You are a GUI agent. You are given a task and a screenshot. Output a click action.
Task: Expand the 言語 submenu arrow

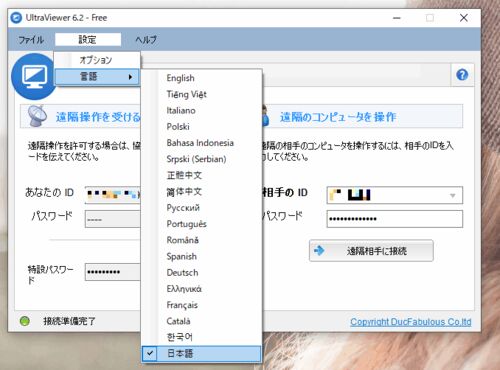[130, 77]
